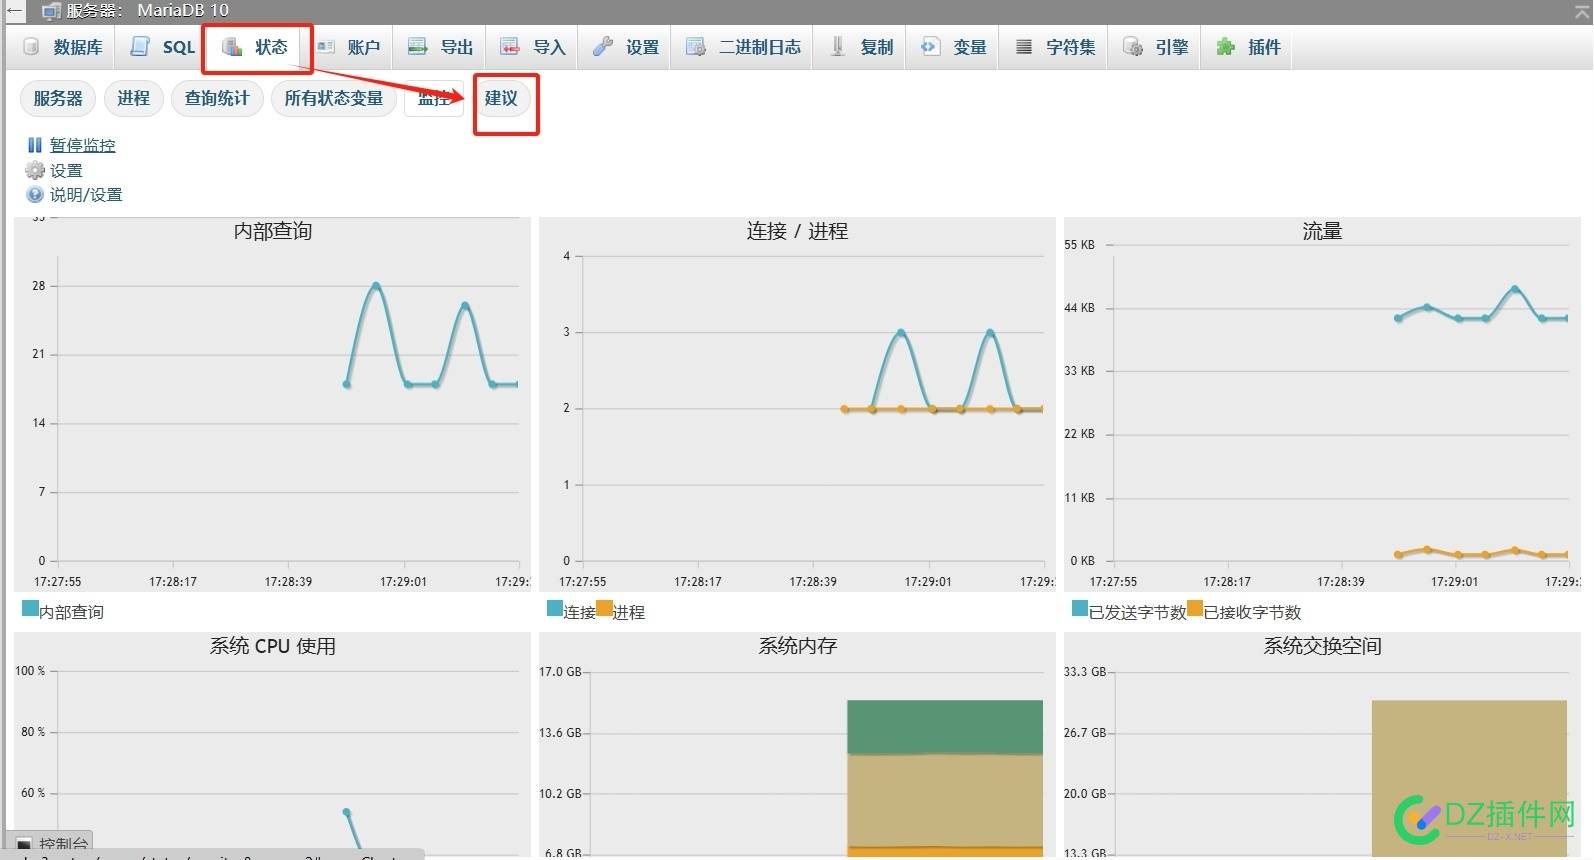The width and height of the screenshot is (1594, 860).
Task: Open the 设置 tab in top menu
Action: click(x=625, y=47)
